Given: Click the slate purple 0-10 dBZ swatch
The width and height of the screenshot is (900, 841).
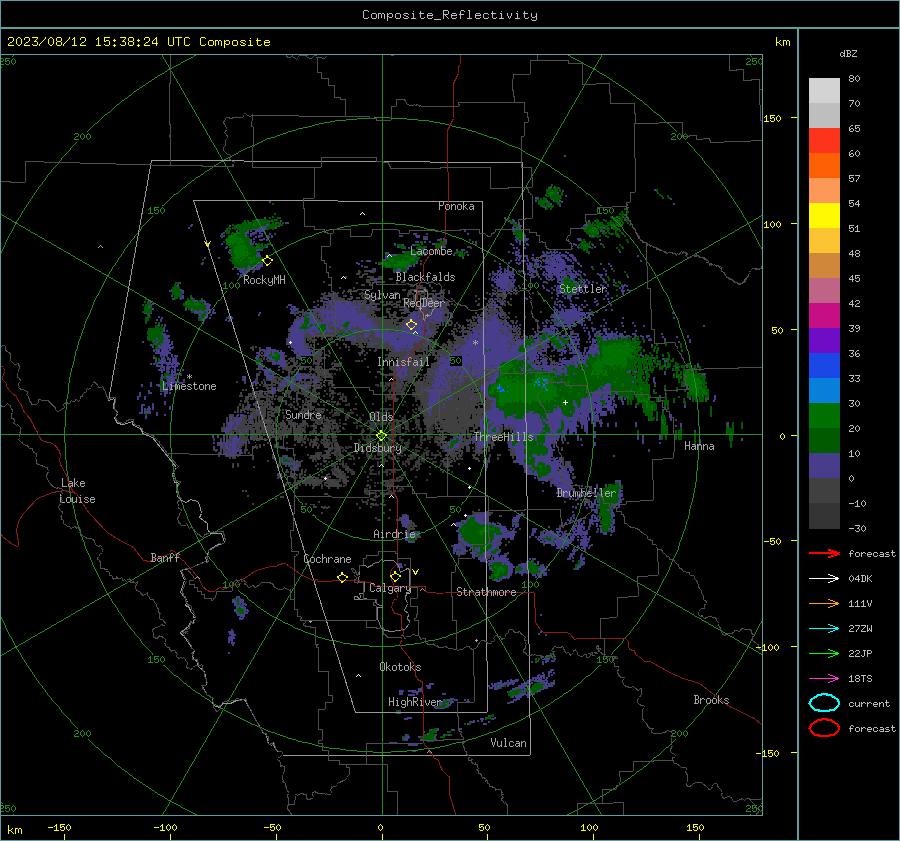Looking at the screenshot, I should coord(824,466).
